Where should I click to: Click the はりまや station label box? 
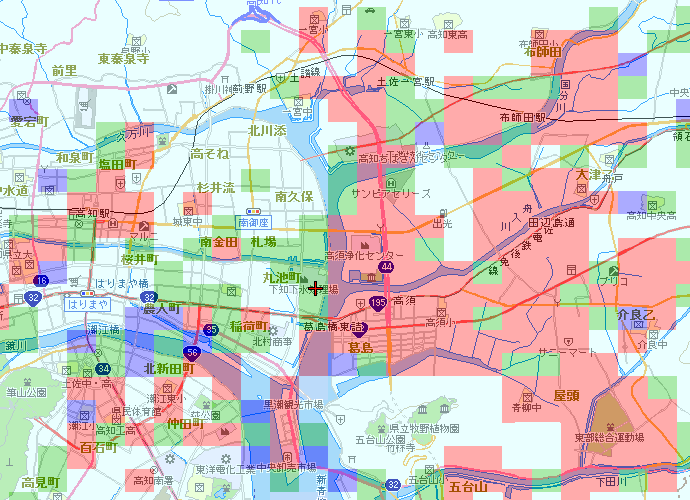(86, 300)
